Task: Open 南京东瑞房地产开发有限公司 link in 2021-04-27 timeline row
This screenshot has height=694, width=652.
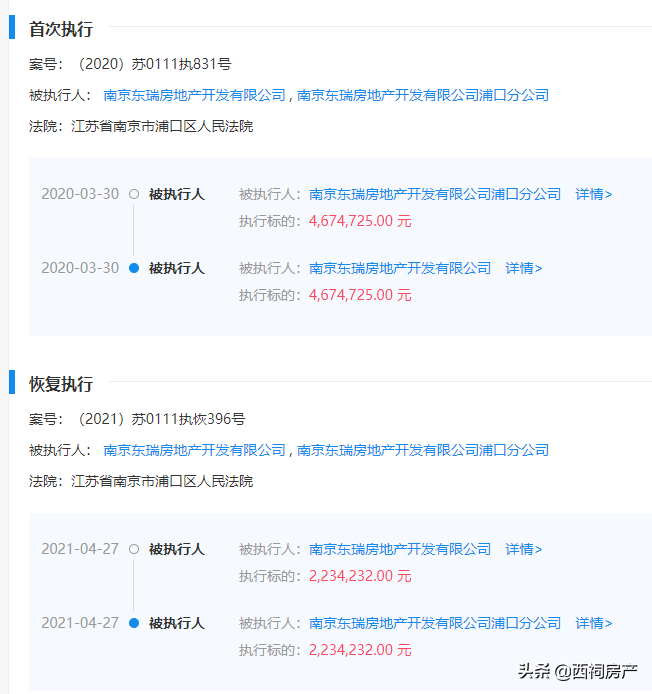Action: (x=400, y=549)
